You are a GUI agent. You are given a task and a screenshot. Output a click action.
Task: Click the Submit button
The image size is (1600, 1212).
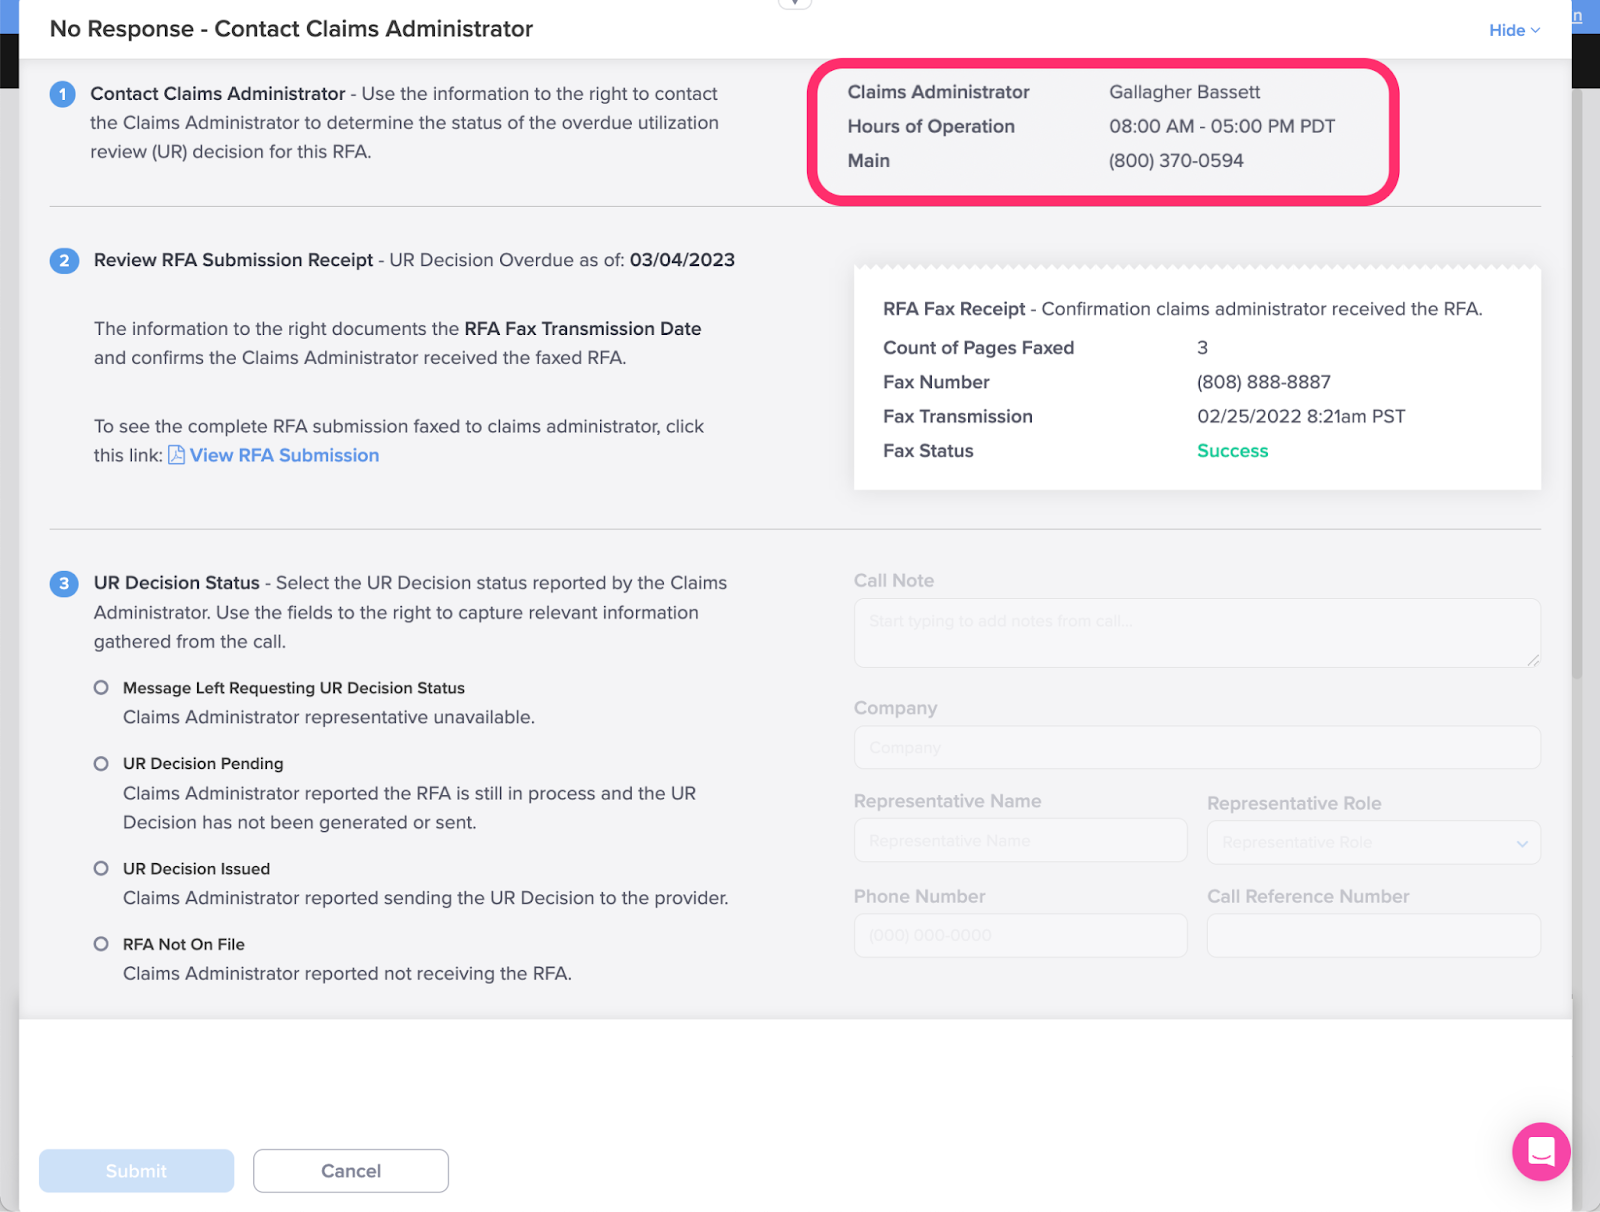coord(136,1170)
